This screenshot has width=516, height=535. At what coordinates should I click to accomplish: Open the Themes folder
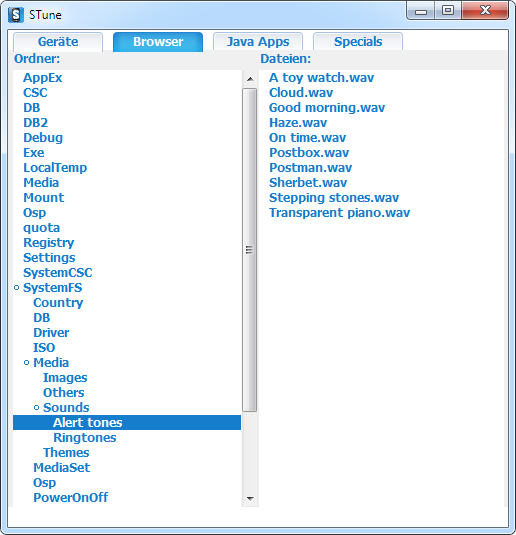[66, 453]
